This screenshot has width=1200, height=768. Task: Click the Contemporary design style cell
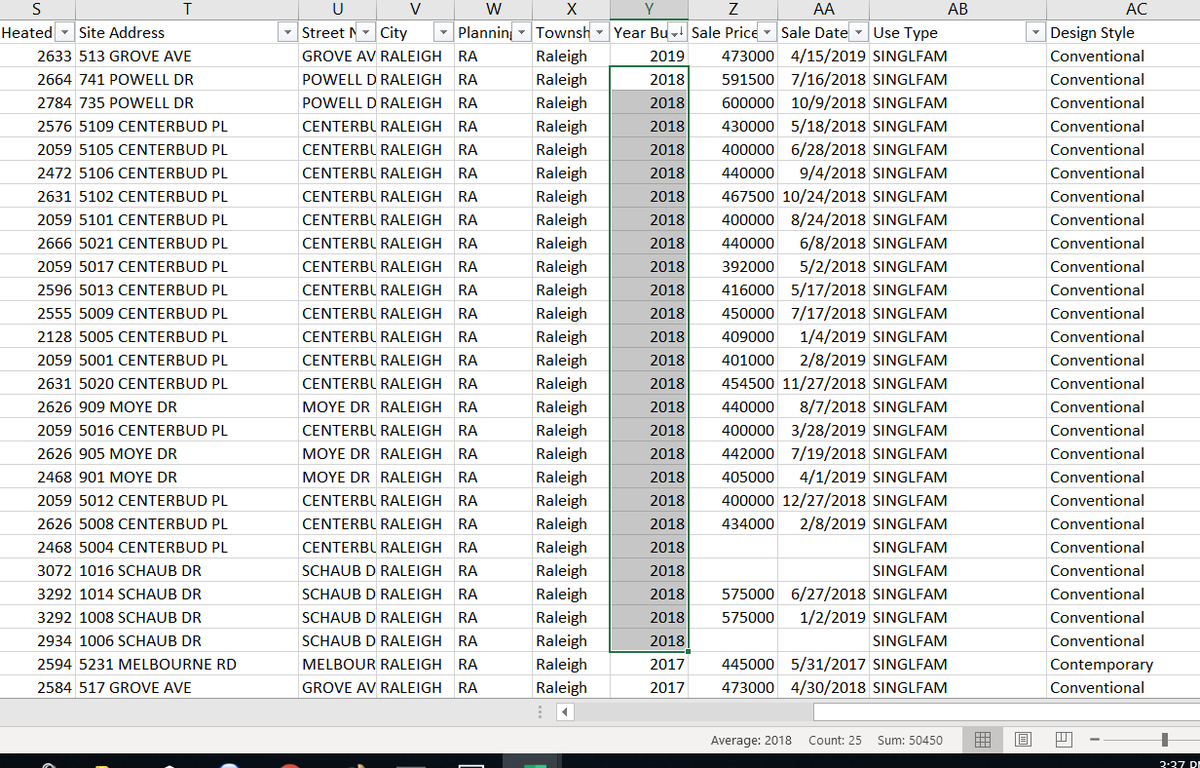coord(1123,664)
